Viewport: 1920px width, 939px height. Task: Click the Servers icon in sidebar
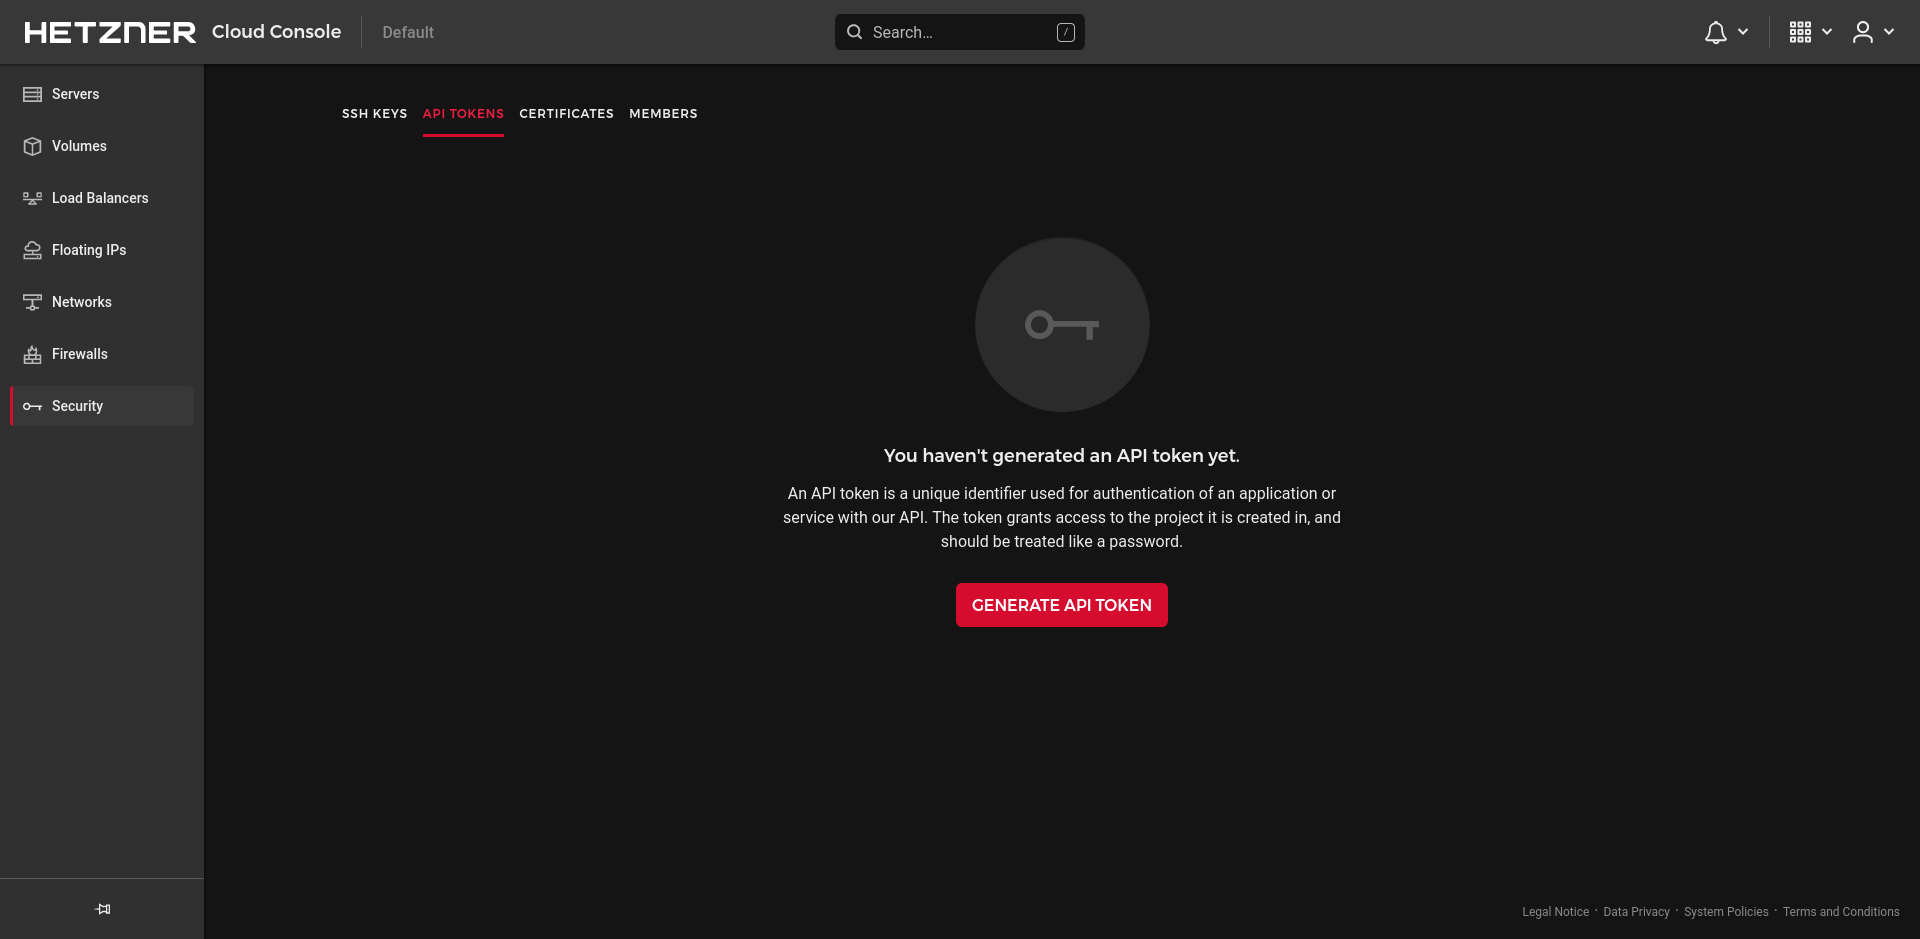32,94
